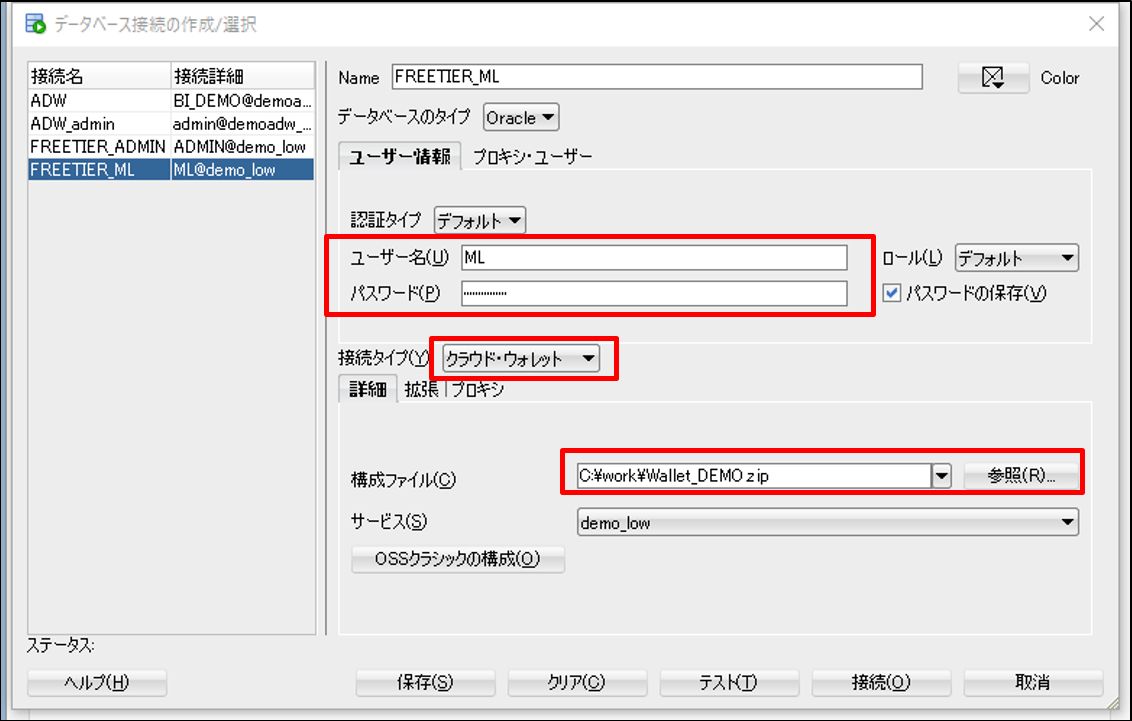Expand the connection type Cloud Wallet dropdown
The image size is (1132, 721).
tap(521, 359)
